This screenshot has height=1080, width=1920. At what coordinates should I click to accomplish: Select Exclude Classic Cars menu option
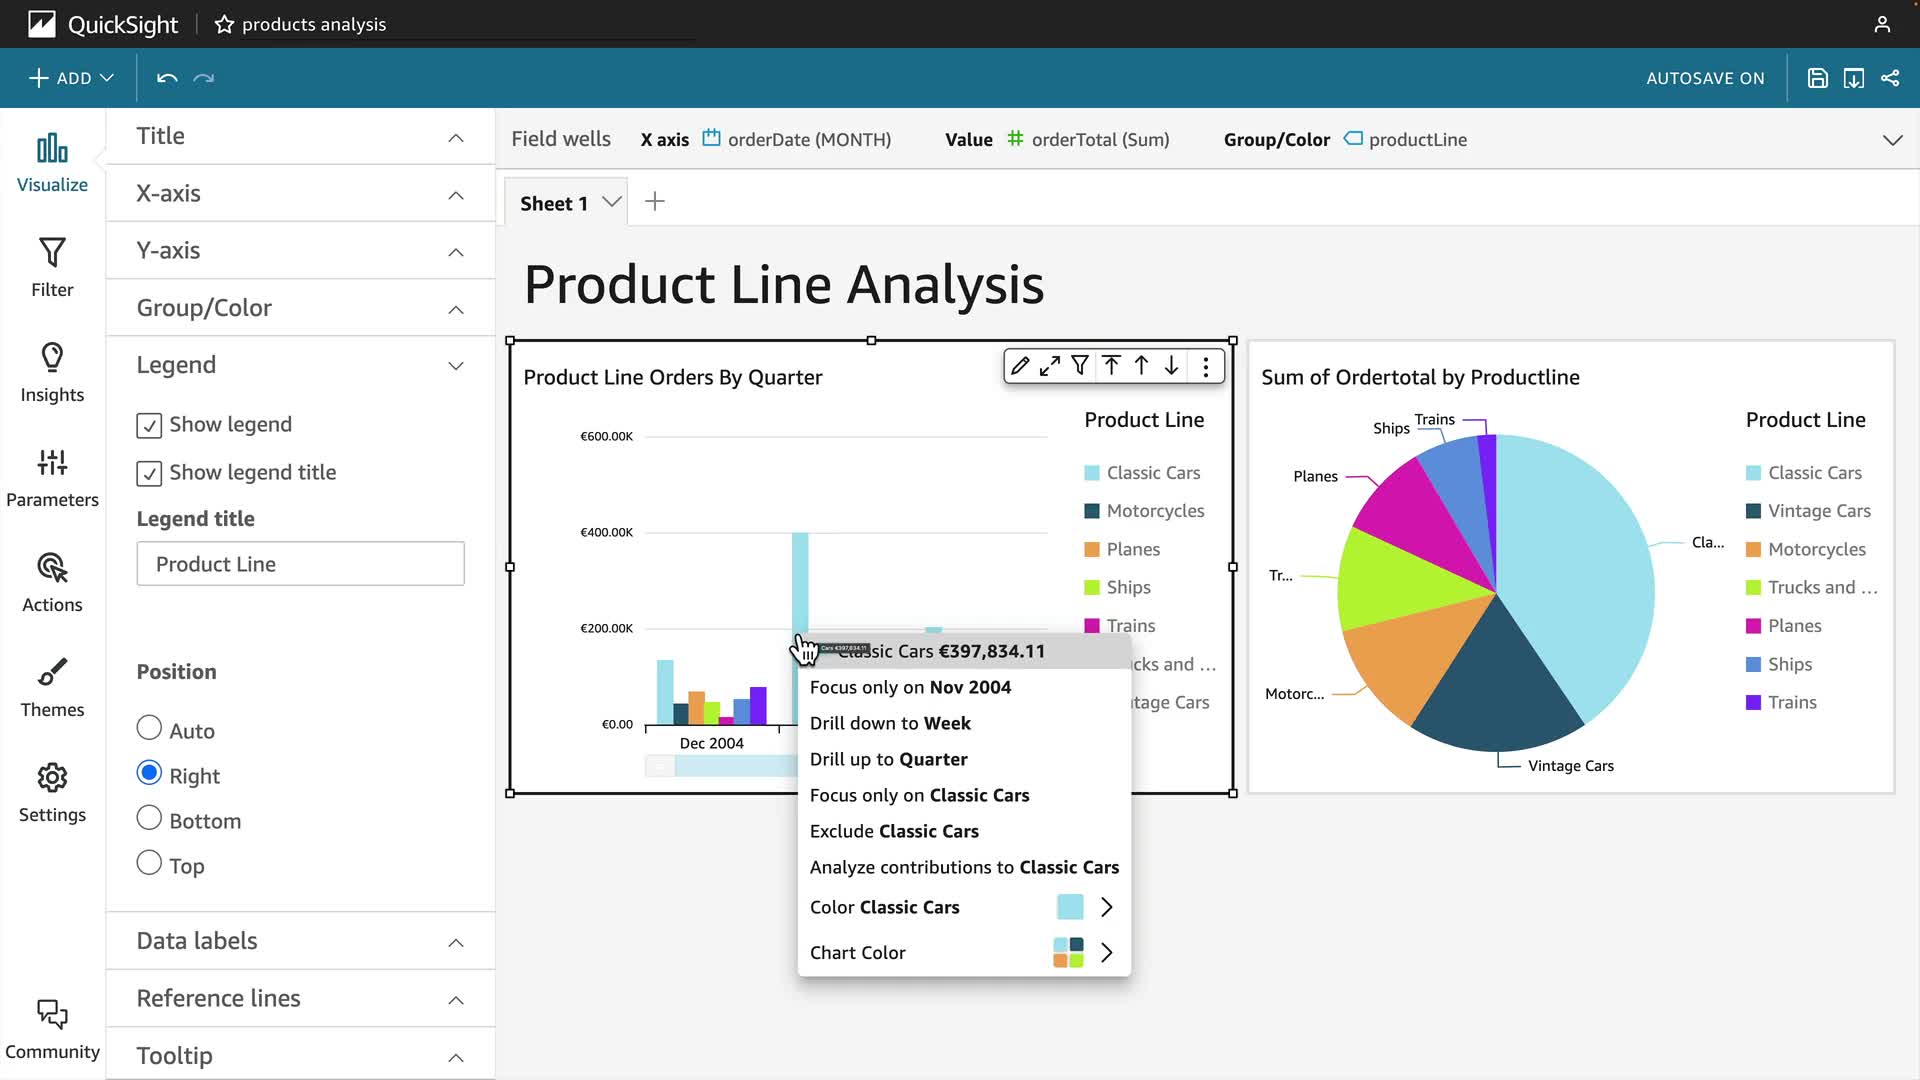[894, 831]
